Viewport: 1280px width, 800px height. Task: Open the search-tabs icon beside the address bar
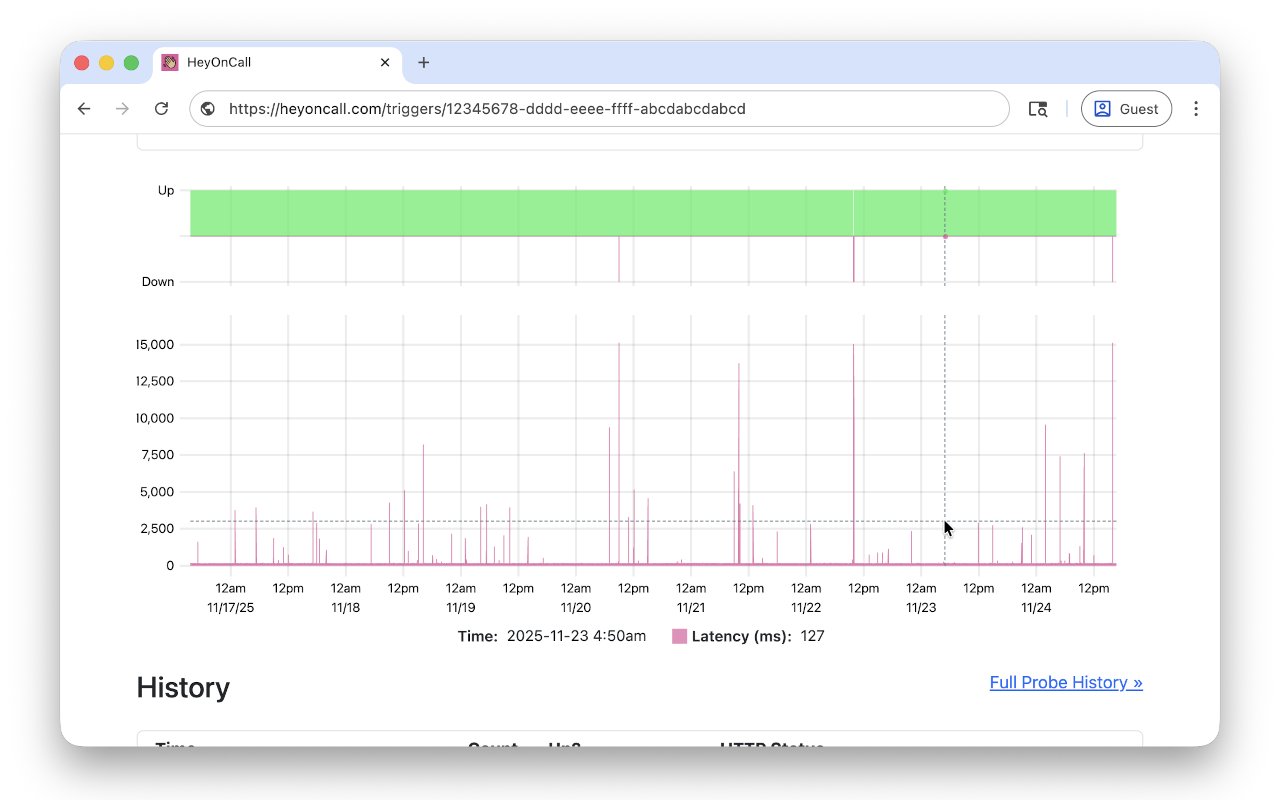coord(1038,108)
